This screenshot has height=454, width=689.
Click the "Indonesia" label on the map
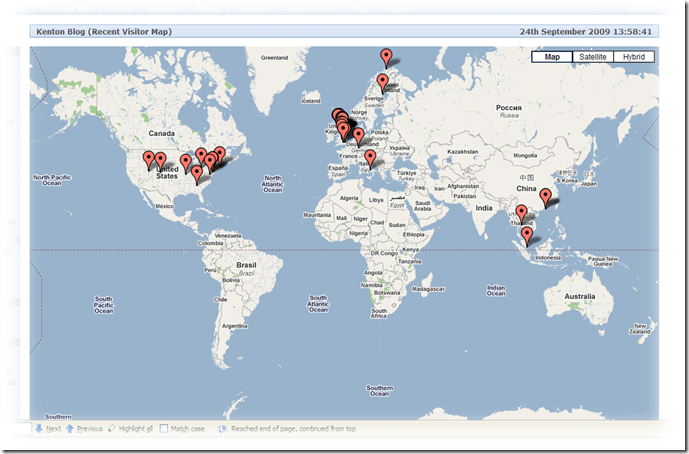click(x=548, y=258)
